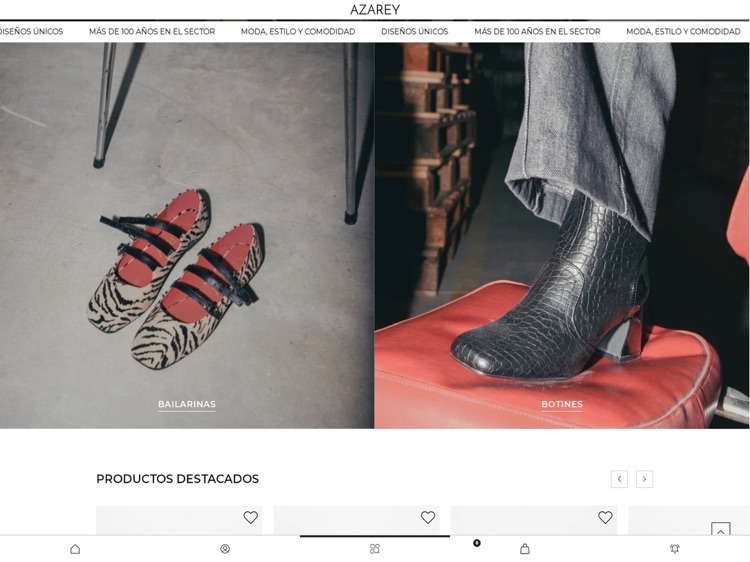750x562 pixels.
Task: Open the shopping bag icon
Action: coord(525,549)
